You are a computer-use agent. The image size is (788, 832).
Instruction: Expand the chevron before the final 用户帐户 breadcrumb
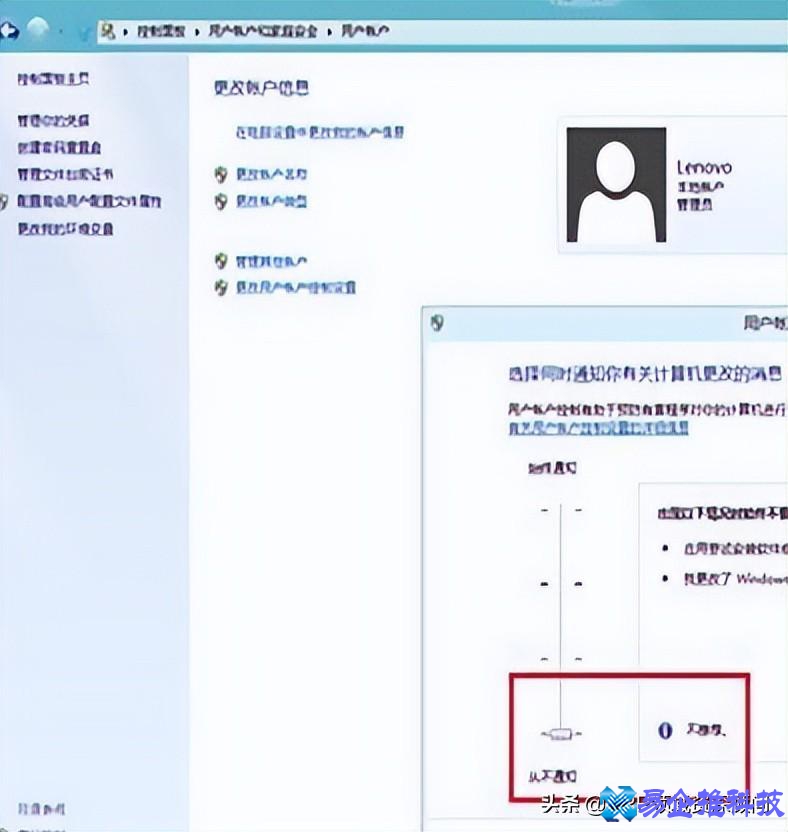[330, 32]
